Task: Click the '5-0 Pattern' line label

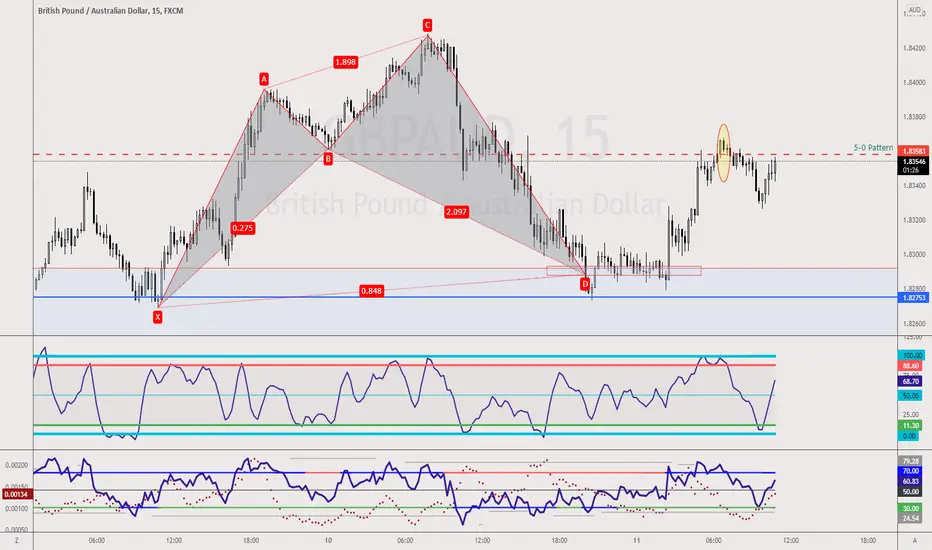Action: (873, 147)
